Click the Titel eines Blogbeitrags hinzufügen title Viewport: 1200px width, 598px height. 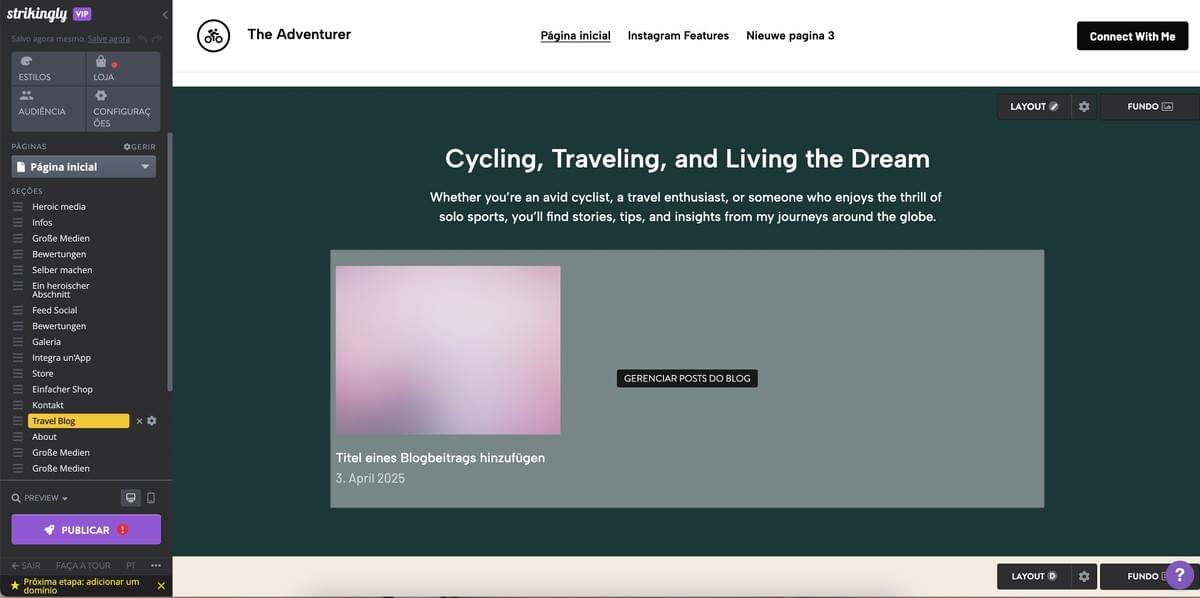click(x=440, y=458)
